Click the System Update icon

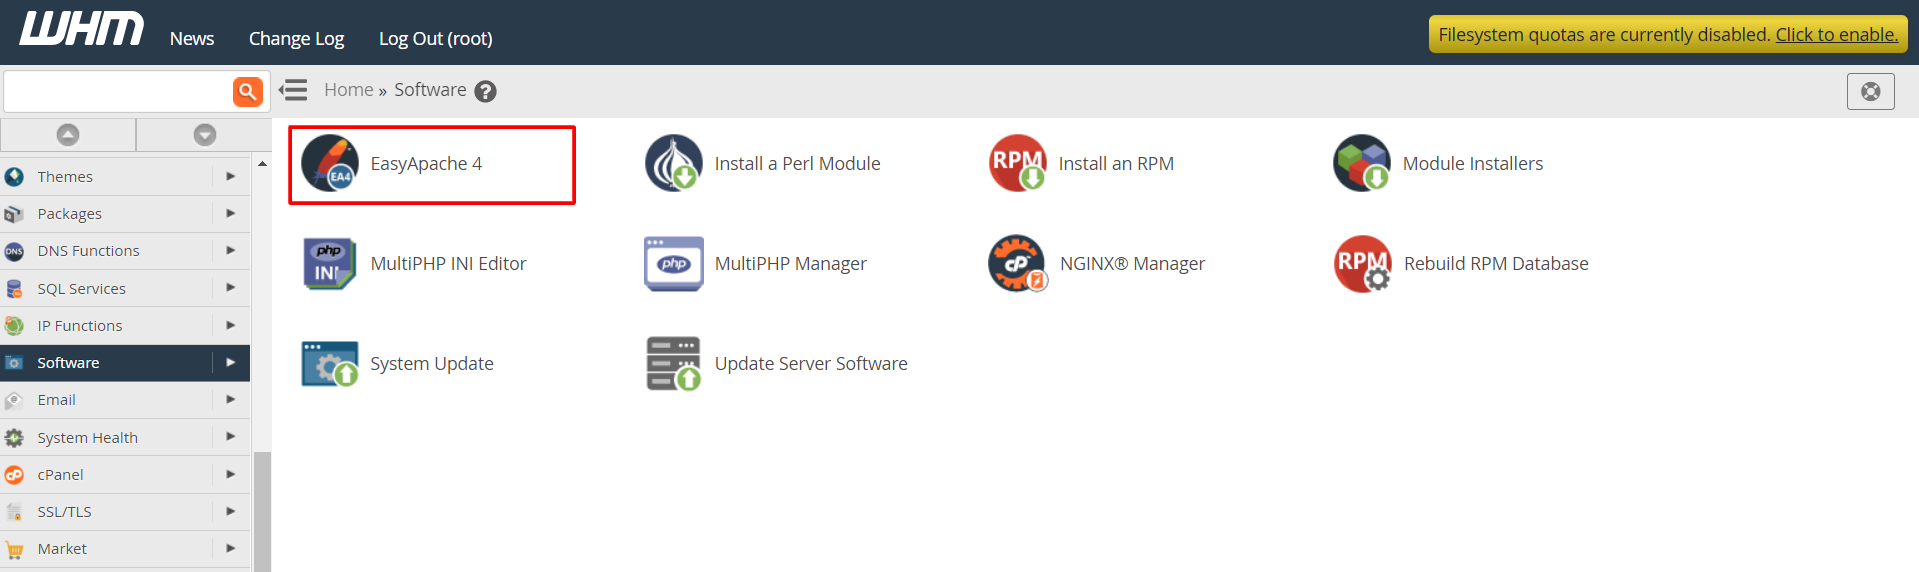[330, 363]
